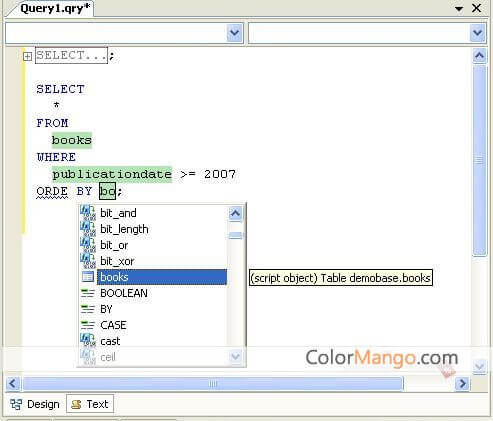The height and width of the screenshot is (421, 493).
Task: Click the function icon beside bit_and
Action: click(88, 212)
